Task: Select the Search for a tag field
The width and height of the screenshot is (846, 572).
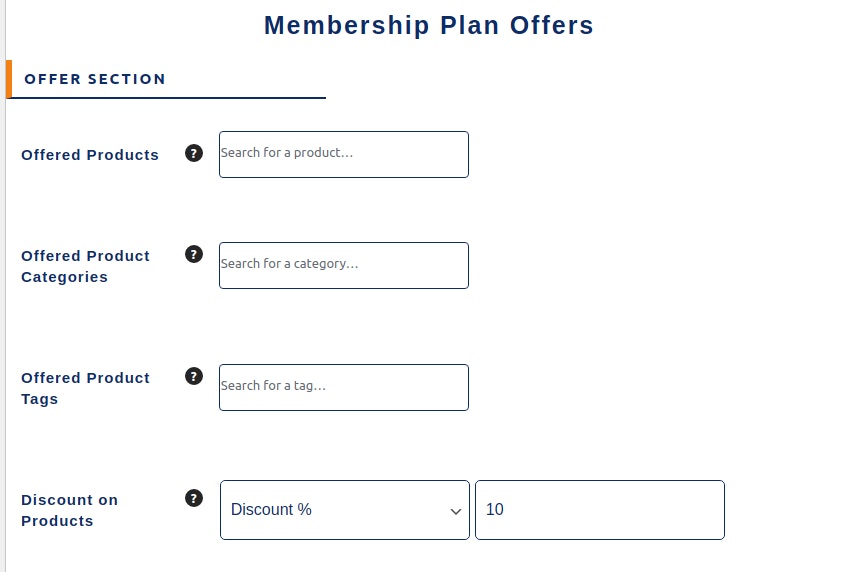Action: 344,387
